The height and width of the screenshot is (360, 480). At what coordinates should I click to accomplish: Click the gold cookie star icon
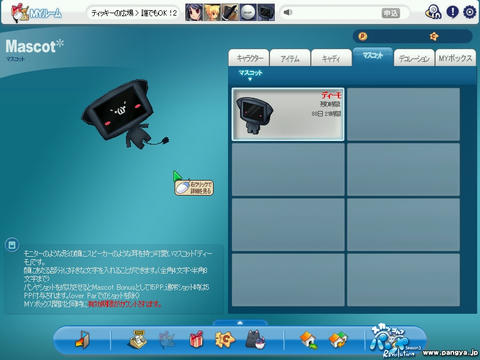pos(225,339)
